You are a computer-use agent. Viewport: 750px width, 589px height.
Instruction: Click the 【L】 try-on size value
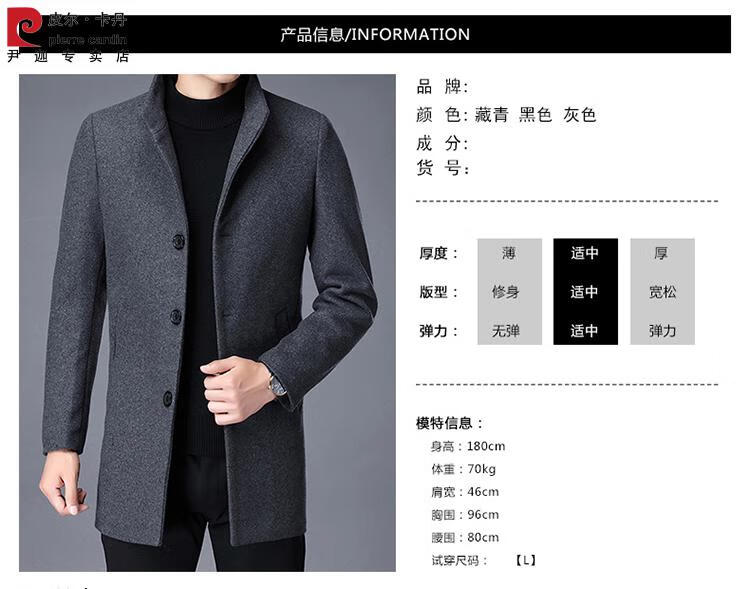tap(525, 560)
